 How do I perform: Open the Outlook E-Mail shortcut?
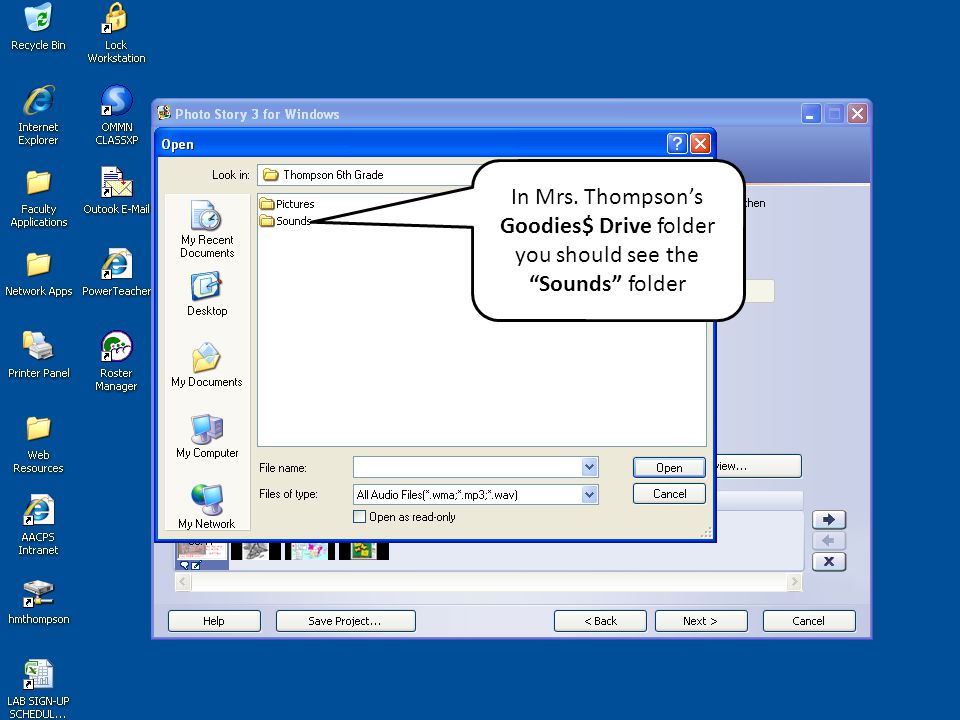click(116, 190)
